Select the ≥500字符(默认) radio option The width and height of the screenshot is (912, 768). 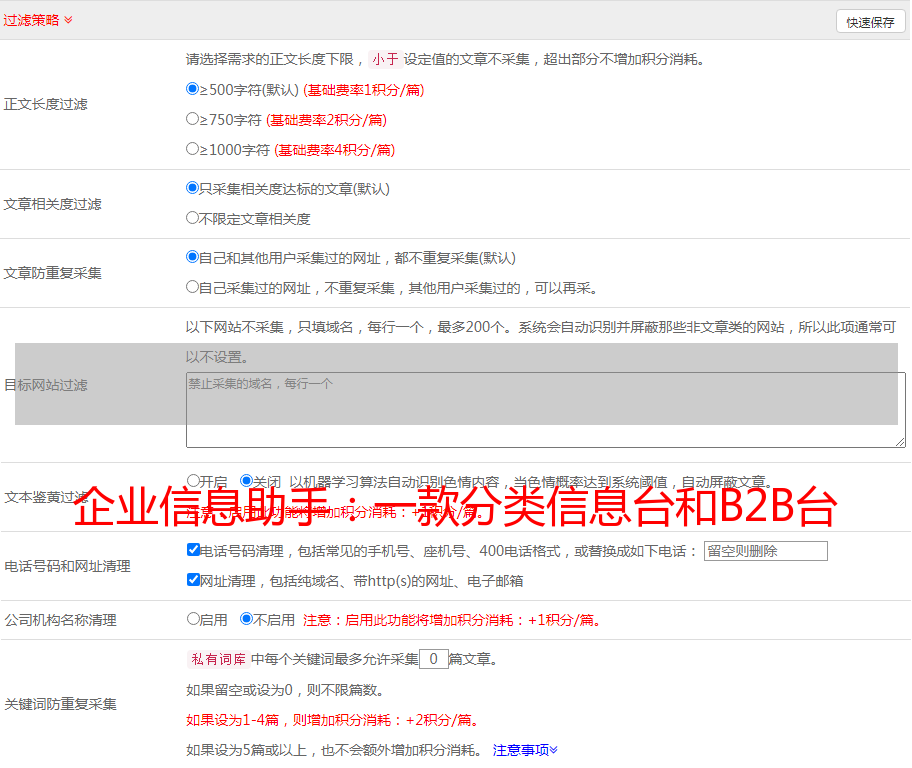(x=193, y=88)
